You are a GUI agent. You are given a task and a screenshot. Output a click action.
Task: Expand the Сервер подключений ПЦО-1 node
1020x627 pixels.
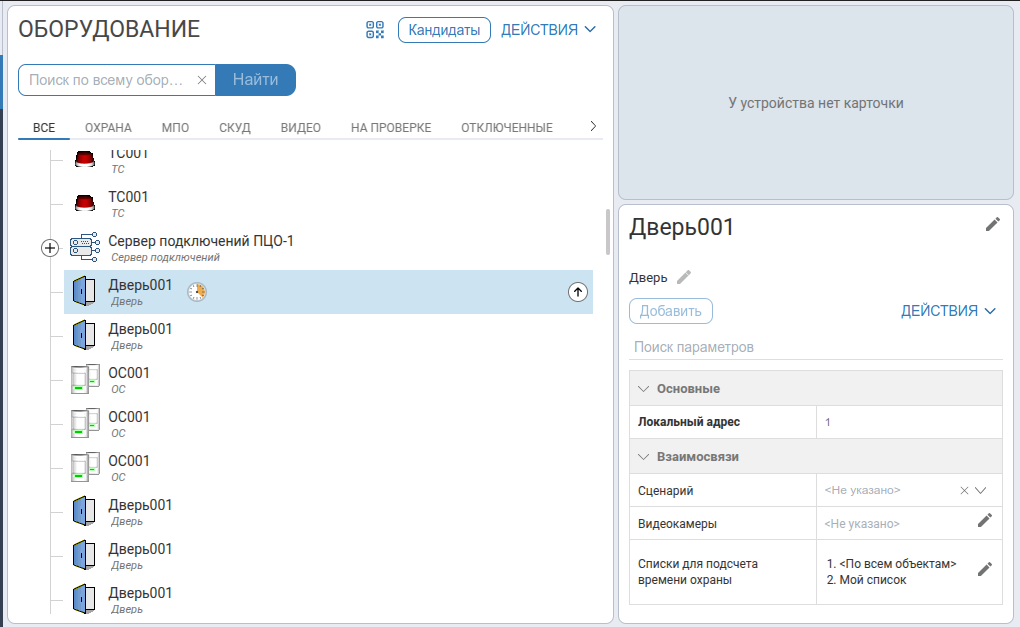click(50, 248)
